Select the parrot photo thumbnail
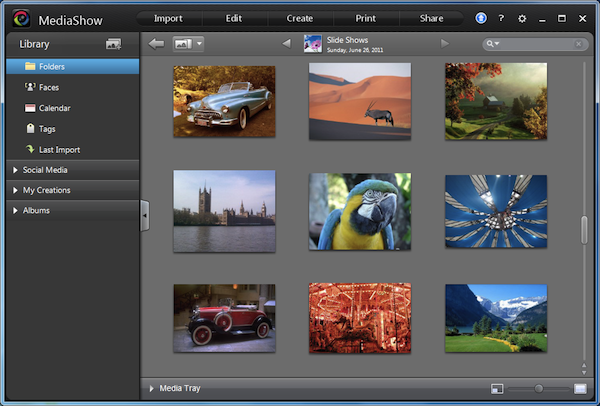This screenshot has height=406, width=600. pyautogui.click(x=359, y=211)
